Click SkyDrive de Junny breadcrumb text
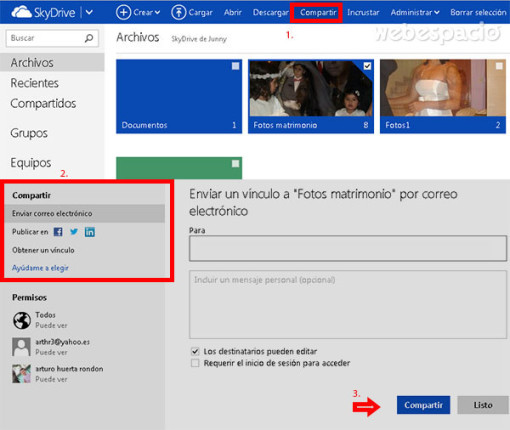 point(199,39)
